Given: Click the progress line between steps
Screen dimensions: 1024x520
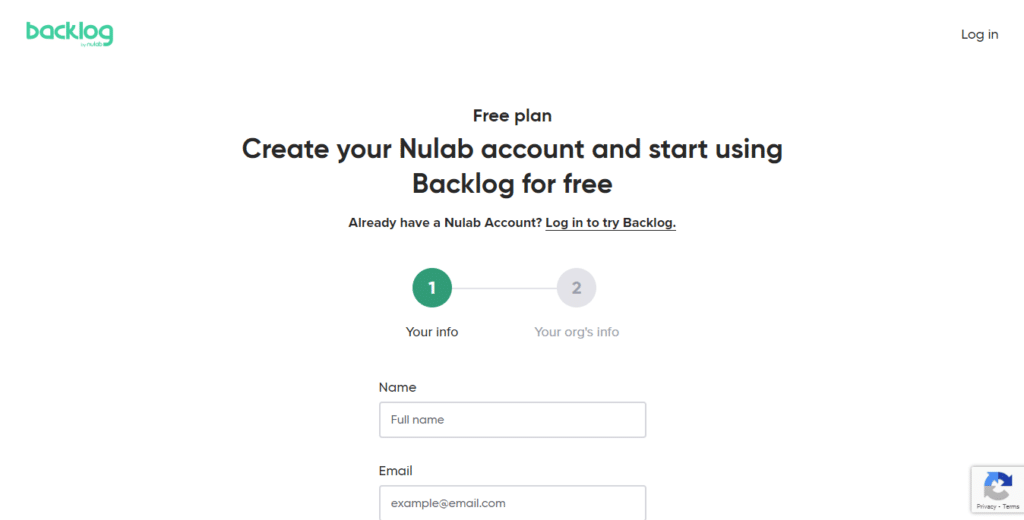Looking at the screenshot, I should click(x=504, y=288).
